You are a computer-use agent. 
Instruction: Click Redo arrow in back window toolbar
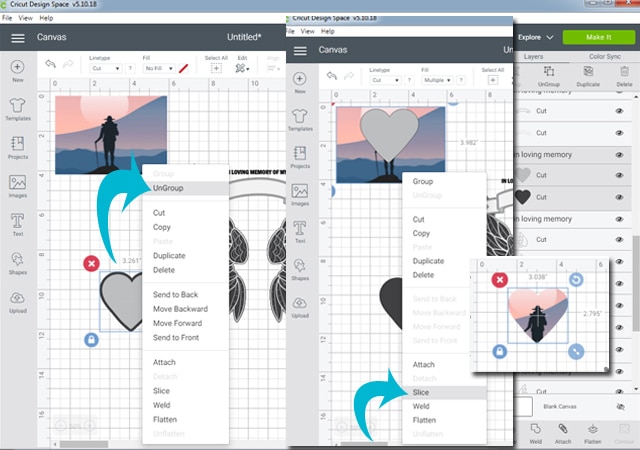click(68, 64)
